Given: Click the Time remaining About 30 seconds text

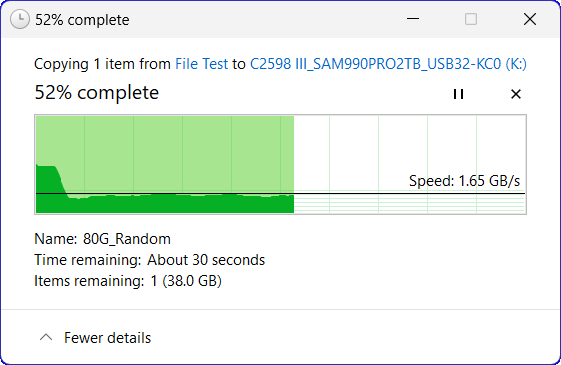Looking at the screenshot, I should [x=150, y=260].
